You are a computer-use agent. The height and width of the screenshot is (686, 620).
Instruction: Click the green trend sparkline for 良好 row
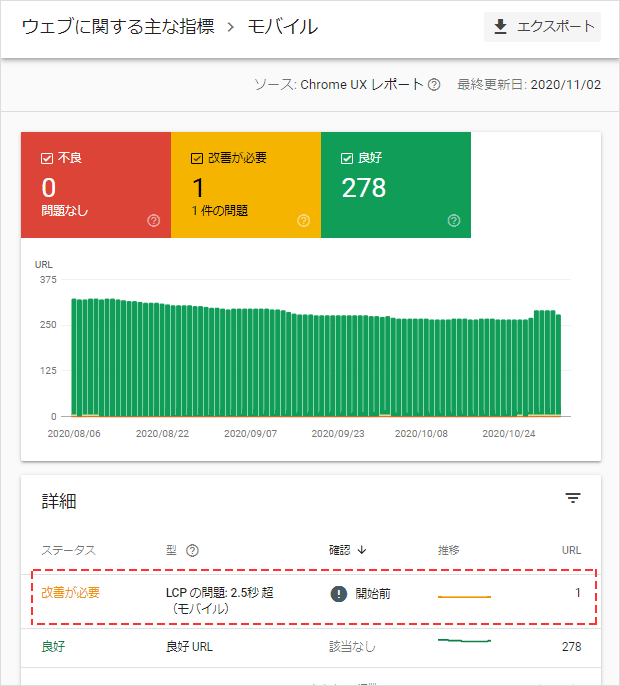click(x=464, y=640)
